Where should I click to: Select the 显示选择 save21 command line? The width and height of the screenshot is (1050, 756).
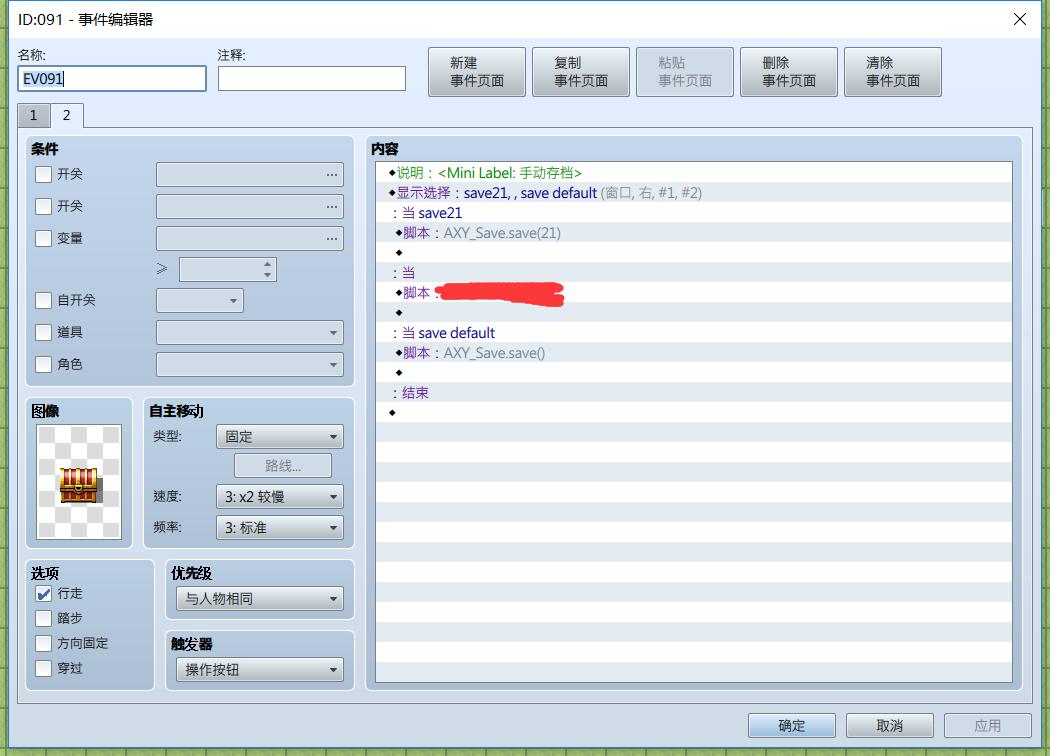694,193
